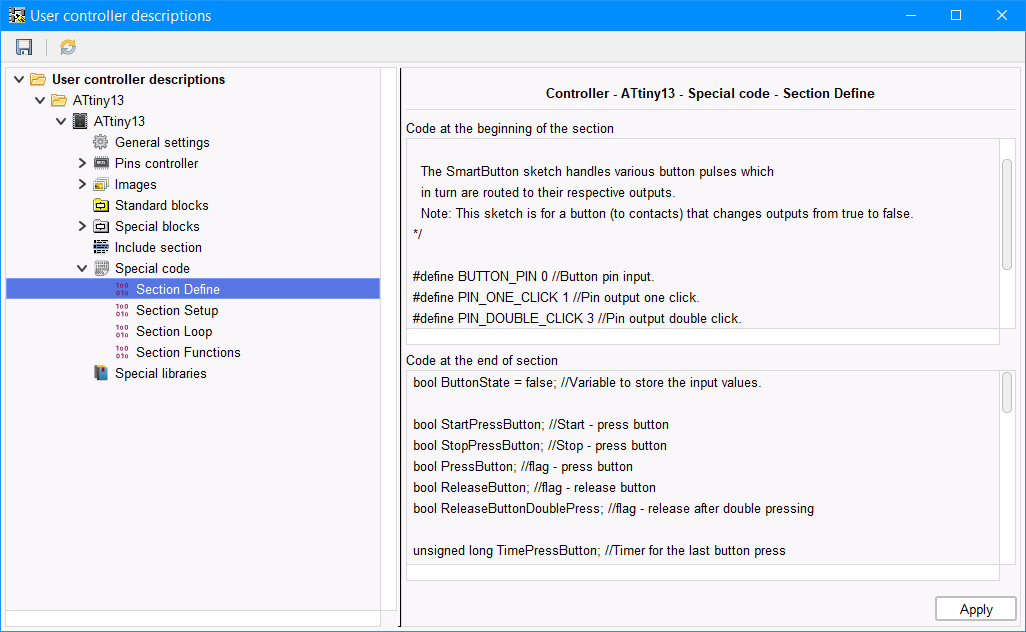This screenshot has height=632, width=1026.
Task: Click the app icon in title bar
Action: coord(16,15)
